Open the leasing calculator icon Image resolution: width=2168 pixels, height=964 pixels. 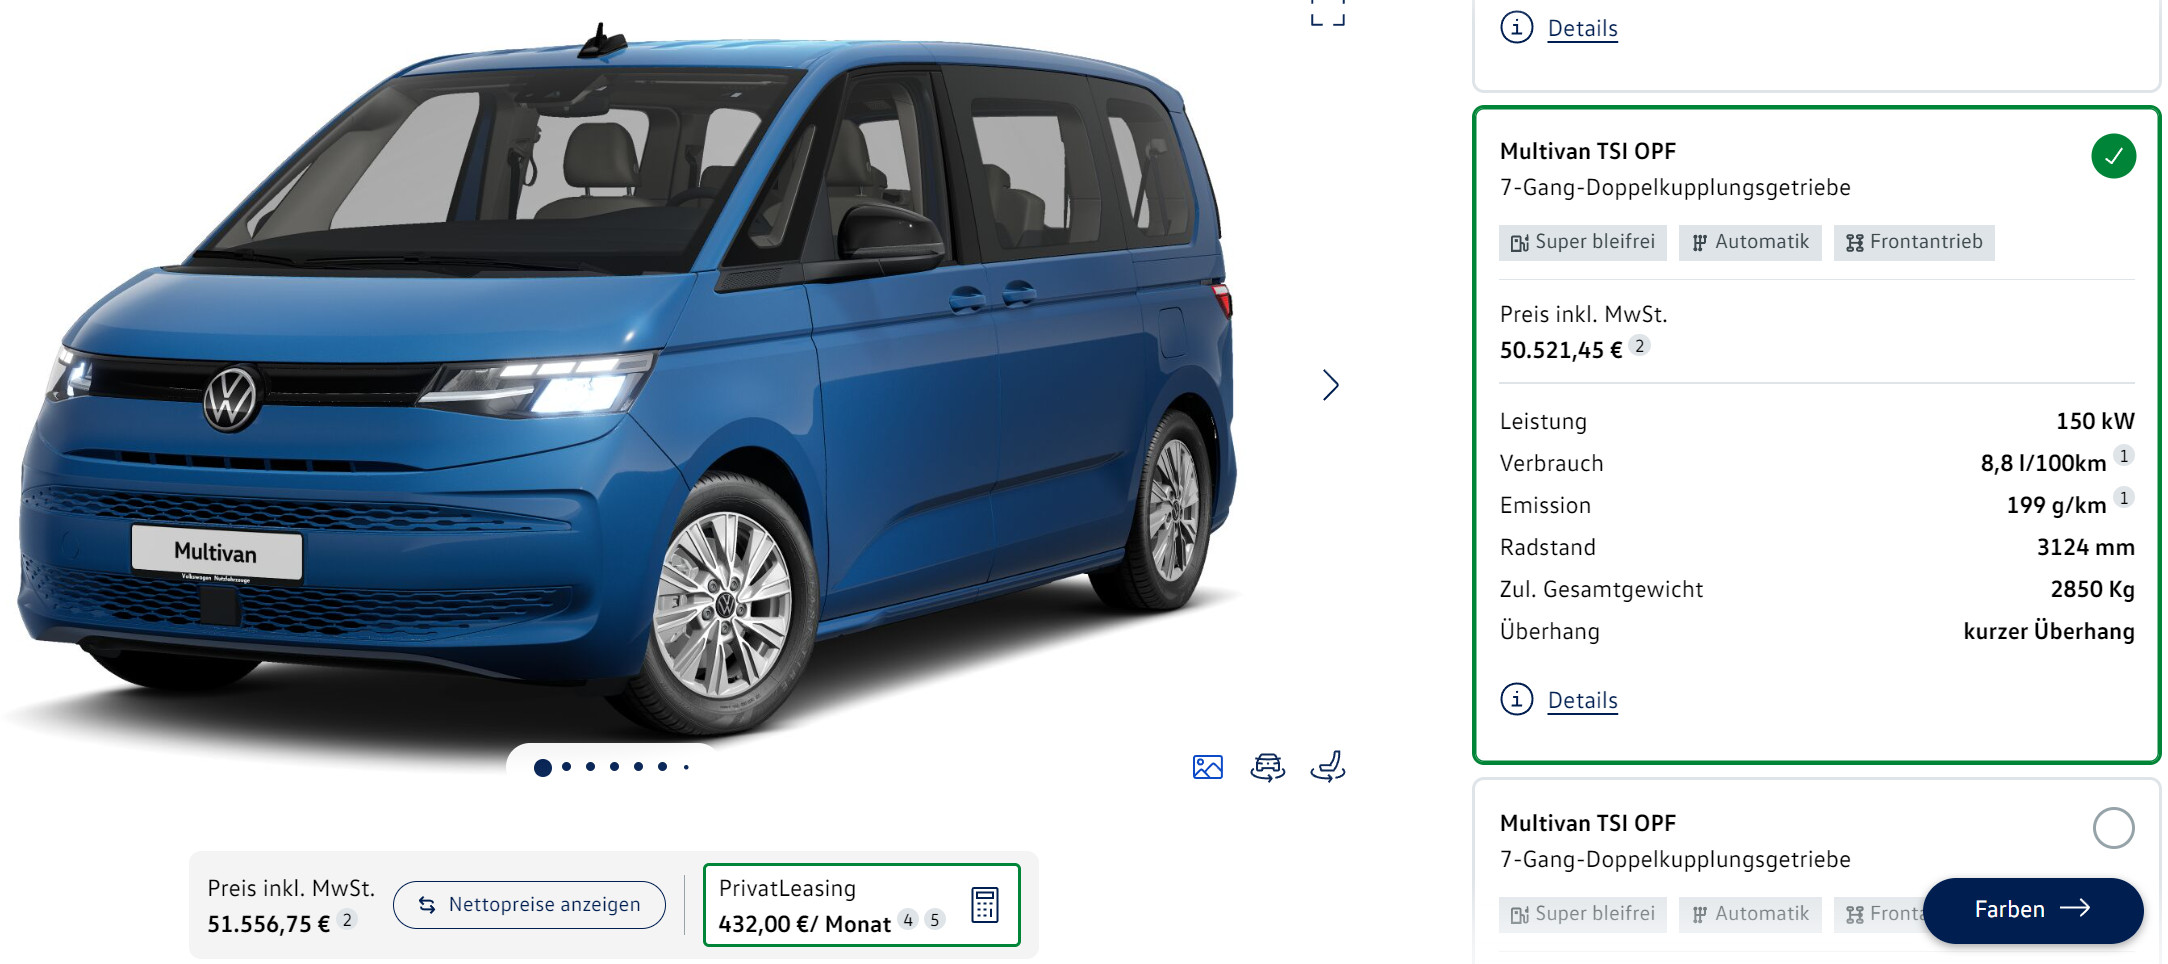(985, 904)
